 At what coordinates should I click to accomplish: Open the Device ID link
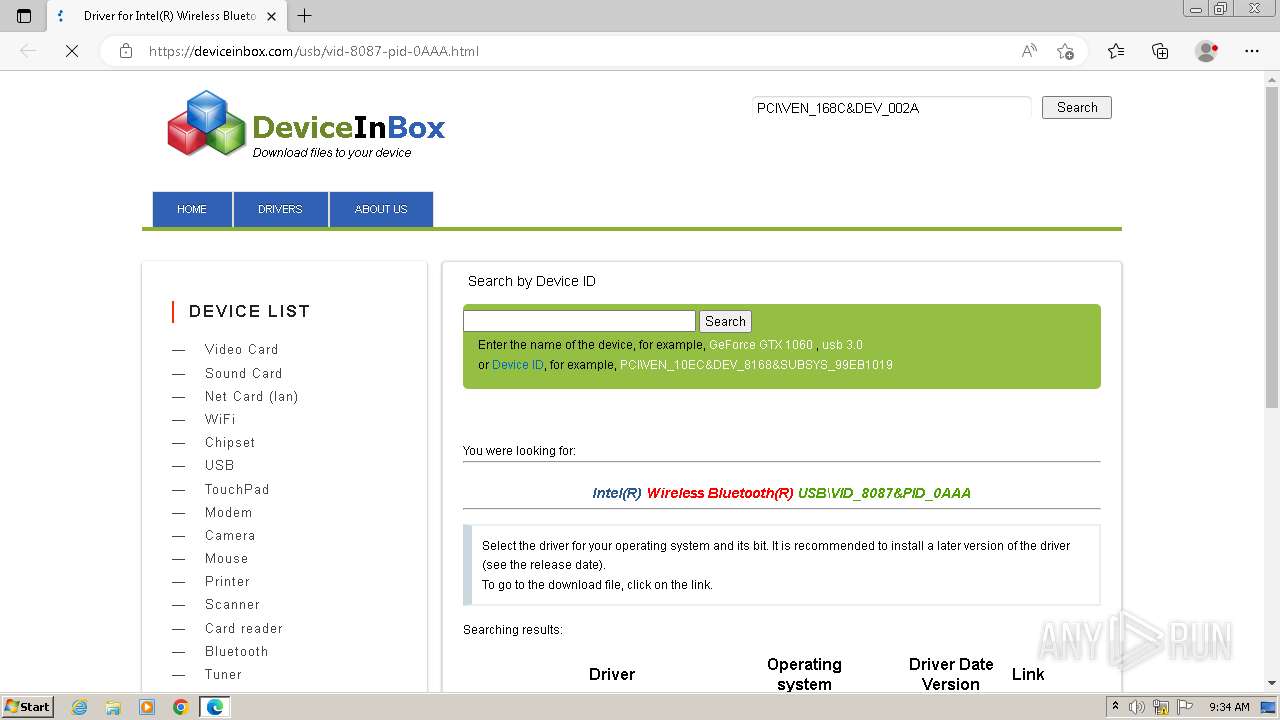(x=518, y=365)
